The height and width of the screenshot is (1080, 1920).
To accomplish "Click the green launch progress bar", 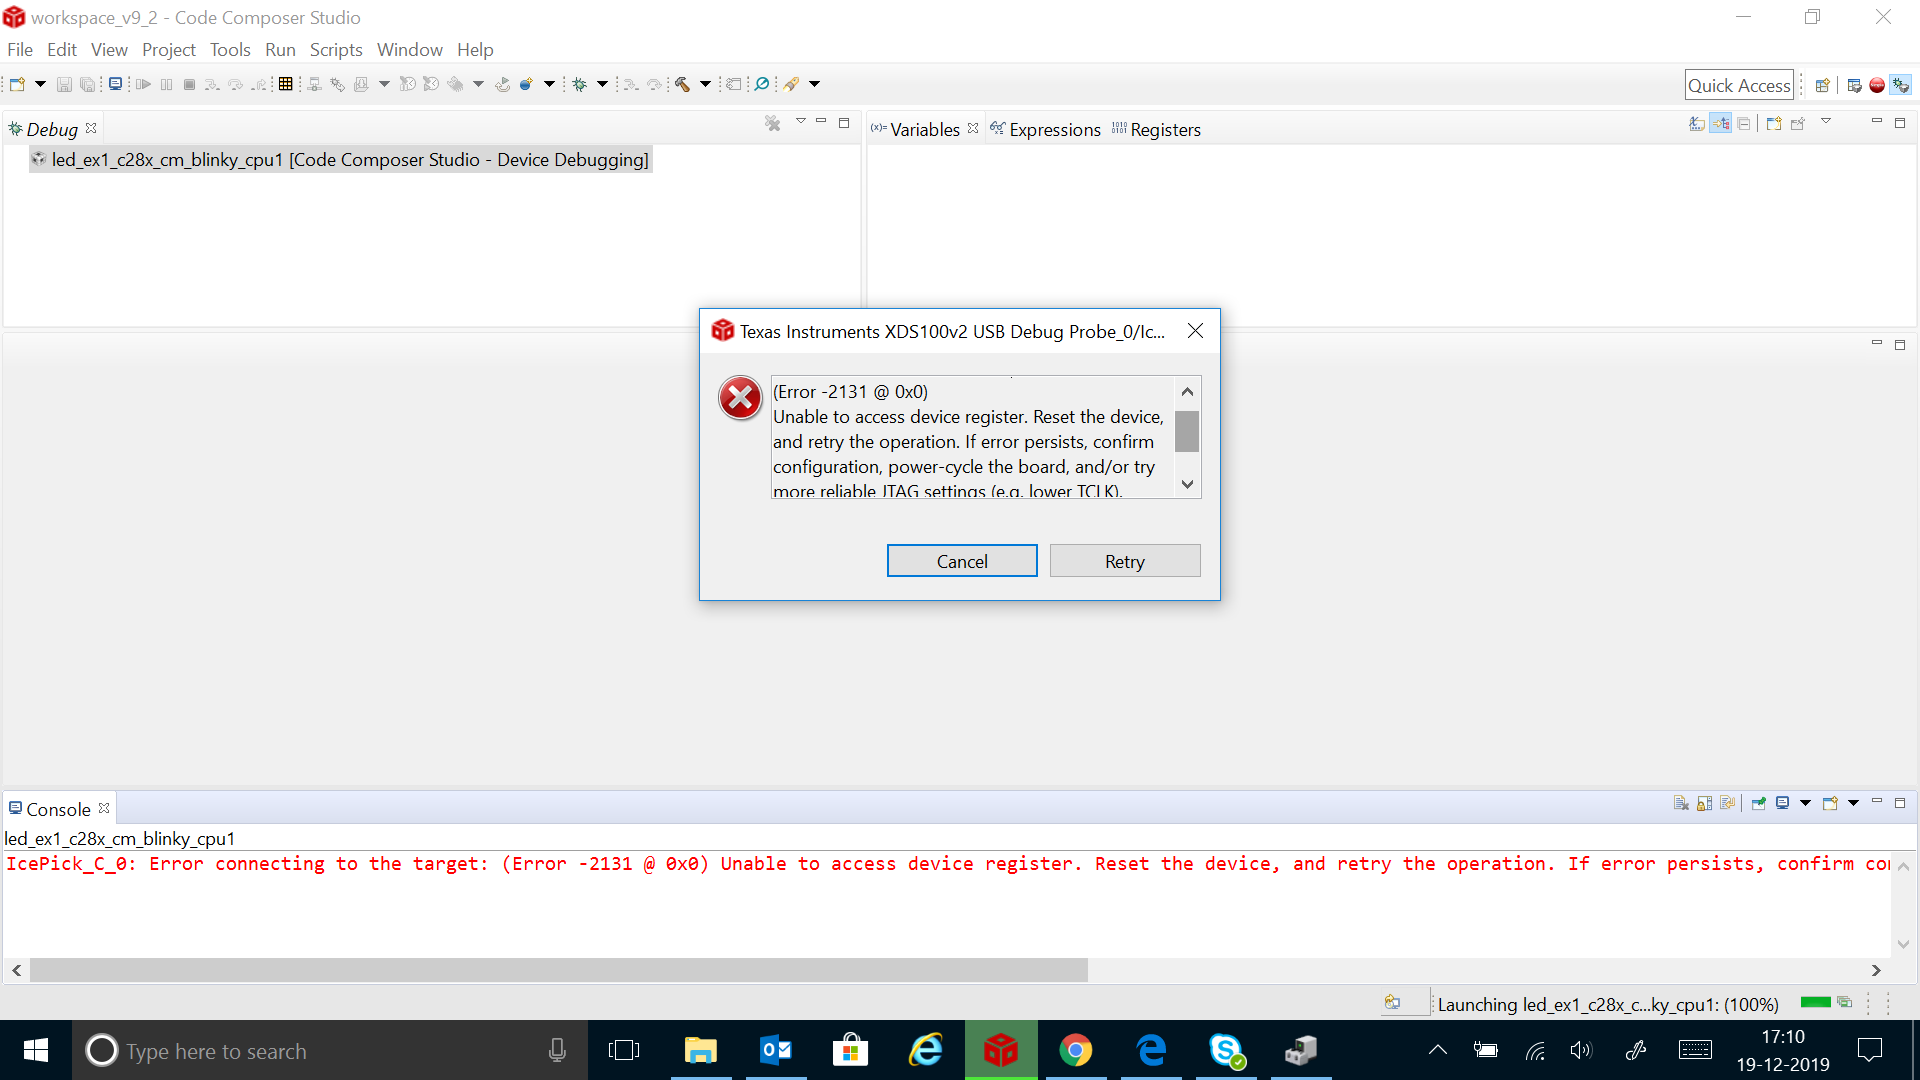I will pos(1815,1002).
